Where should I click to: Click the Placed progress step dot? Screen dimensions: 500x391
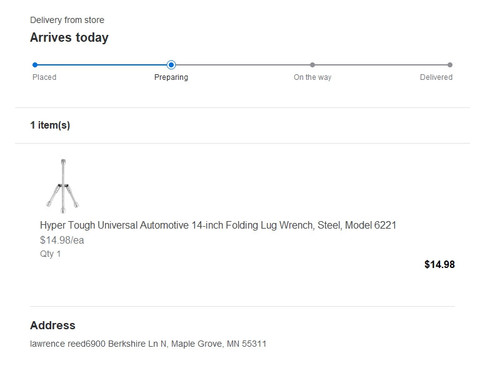[35, 65]
